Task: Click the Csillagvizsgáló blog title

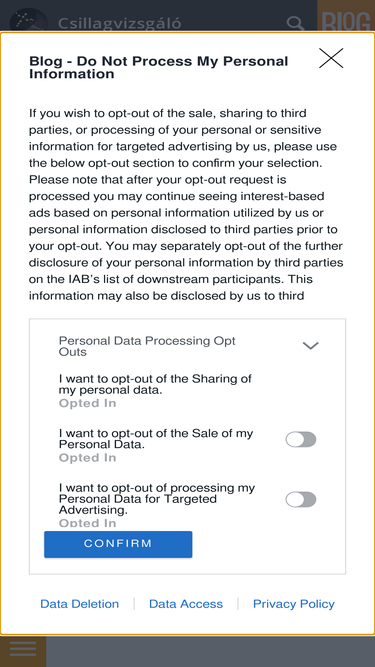Action: pos(119,23)
